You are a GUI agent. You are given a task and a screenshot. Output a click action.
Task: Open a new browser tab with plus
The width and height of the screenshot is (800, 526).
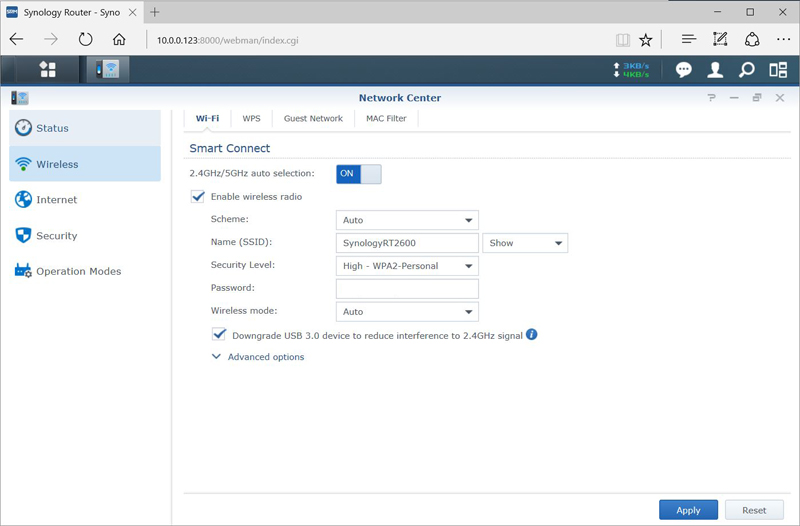(x=155, y=12)
